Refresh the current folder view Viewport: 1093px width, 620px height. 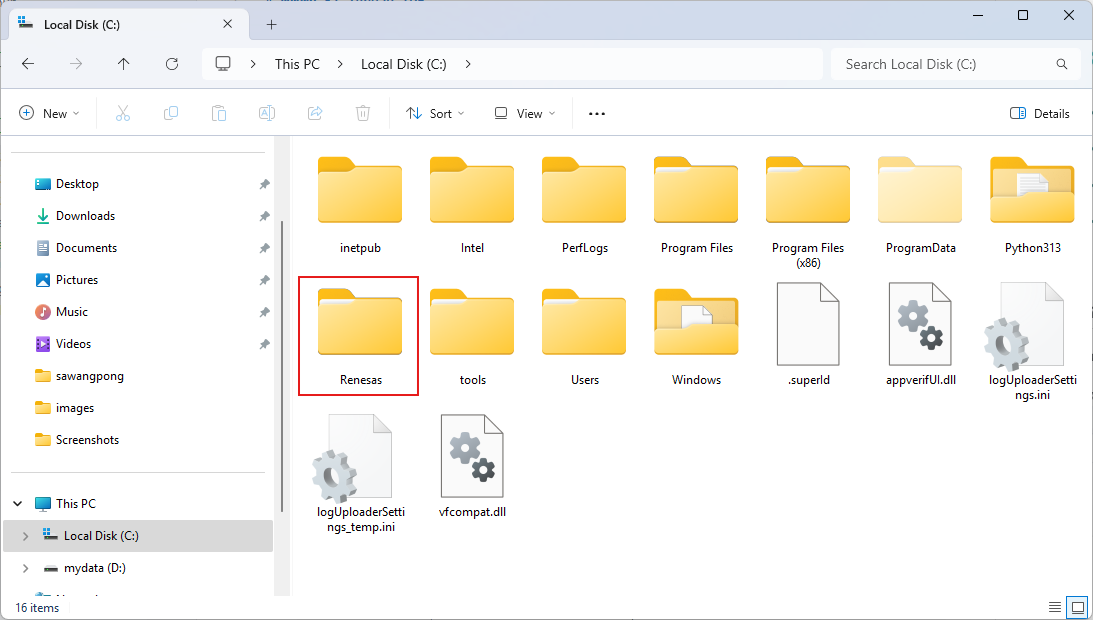[x=172, y=64]
